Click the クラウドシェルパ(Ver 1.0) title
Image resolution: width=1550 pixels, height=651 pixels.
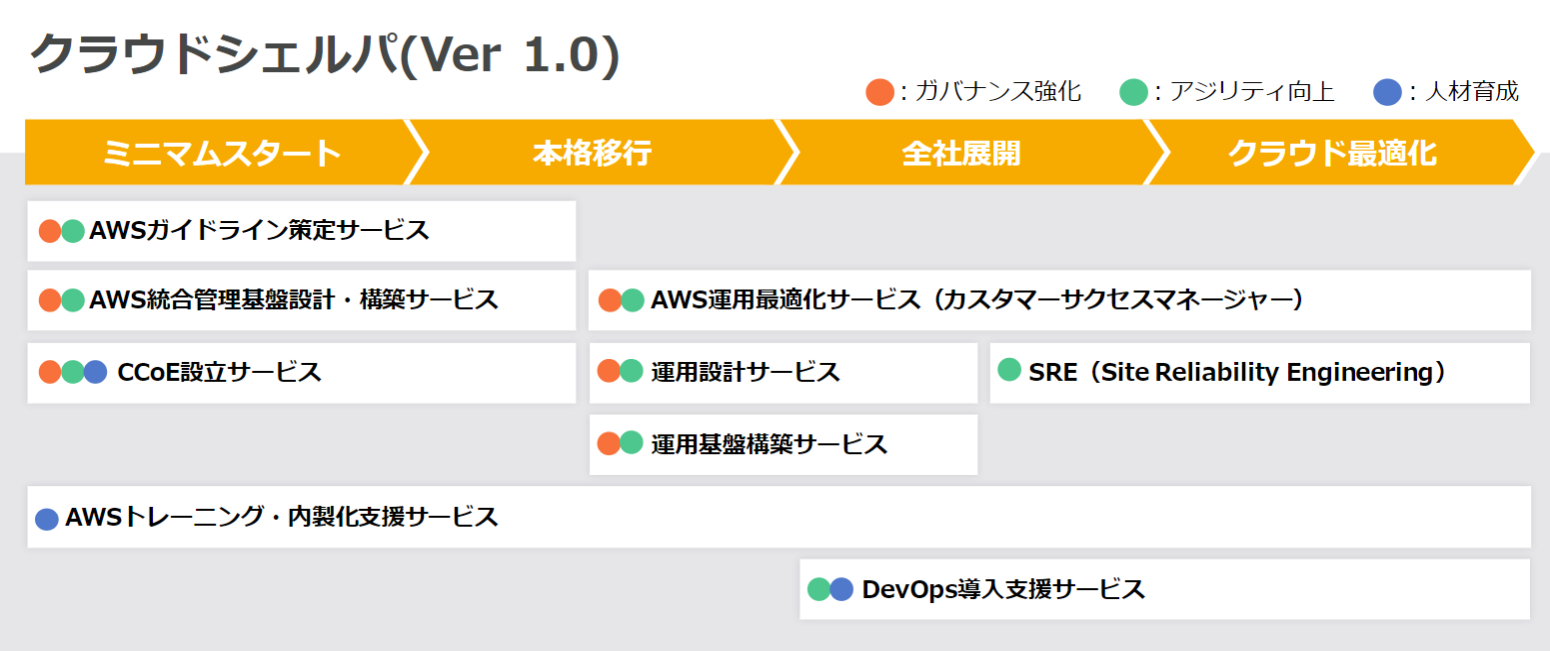(x=325, y=55)
